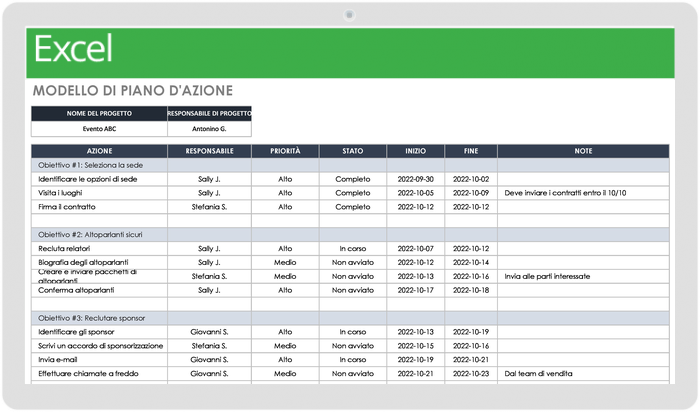Click the note Deve inviare i contratti entro il 10/10
Screen dimensions: 700x412
click(565, 193)
